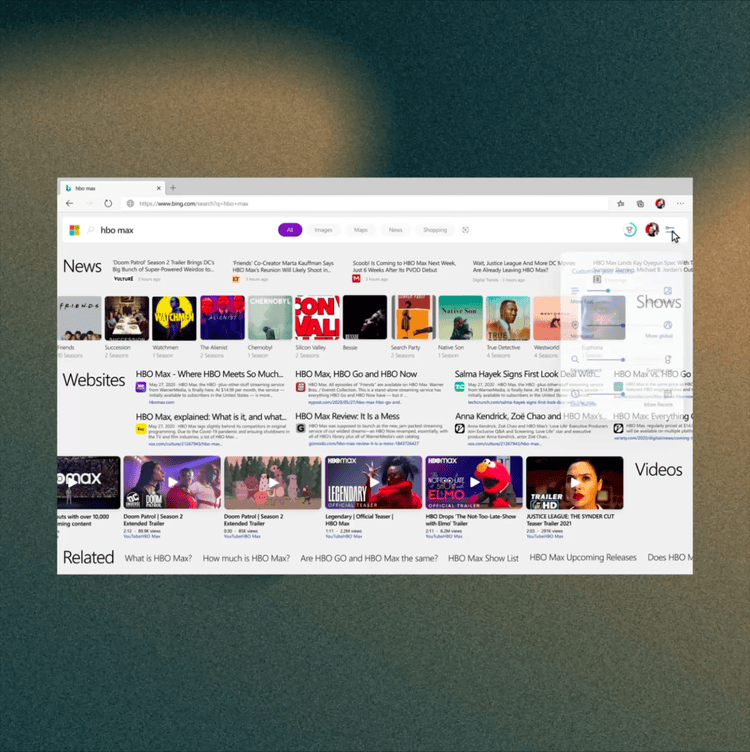Select The Alienist show thumbnail
This screenshot has height=752, width=750.
pyautogui.click(x=222, y=317)
